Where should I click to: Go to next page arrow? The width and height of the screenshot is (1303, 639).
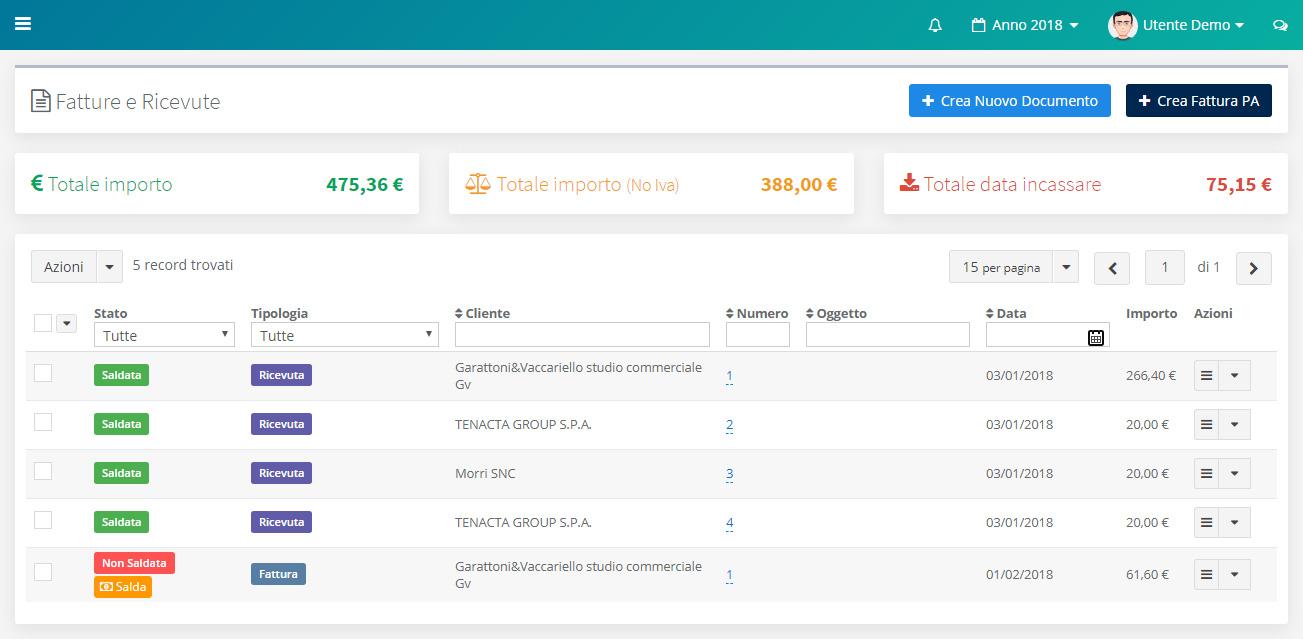(1254, 268)
